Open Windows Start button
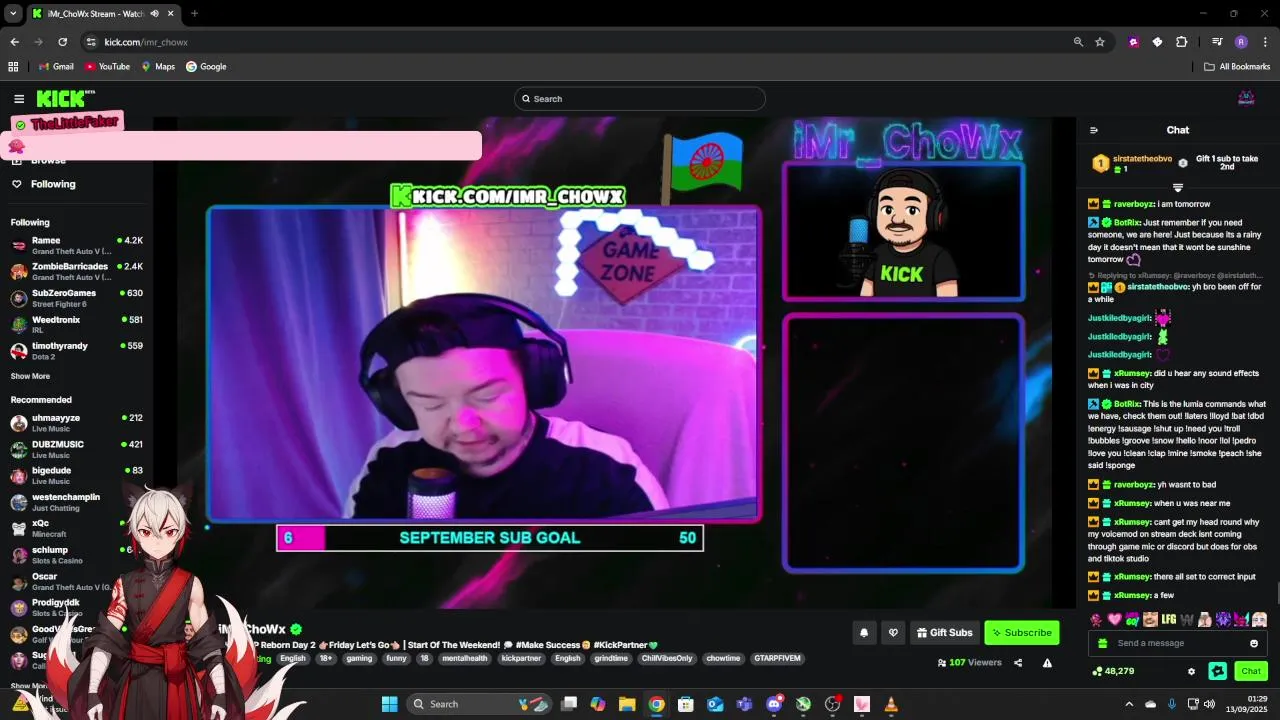Viewport: 1280px width, 720px height. pos(389,704)
